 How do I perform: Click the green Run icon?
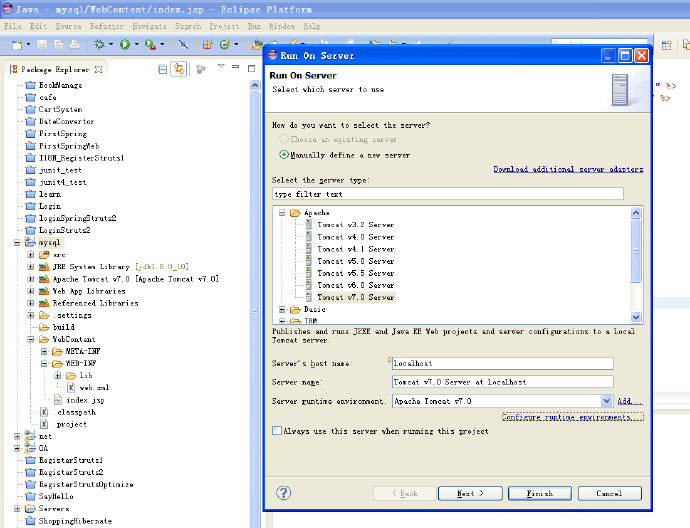coord(125,44)
